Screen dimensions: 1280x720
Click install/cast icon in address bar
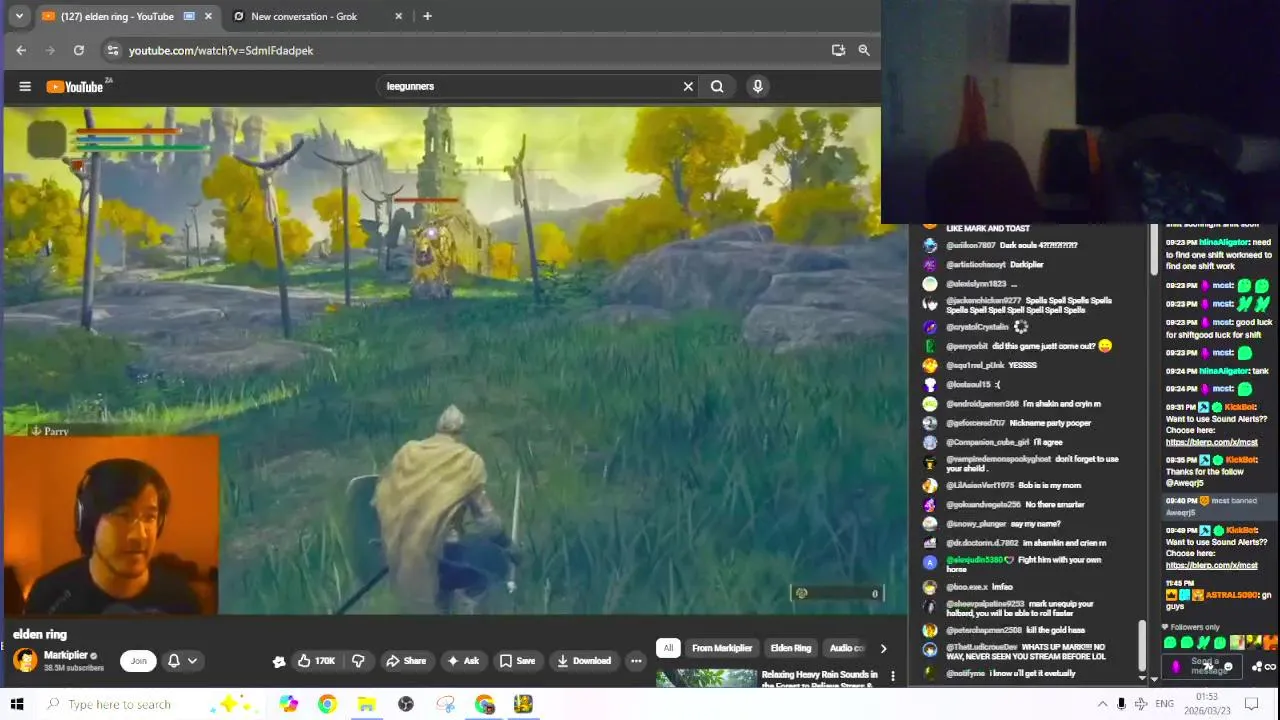(x=838, y=50)
